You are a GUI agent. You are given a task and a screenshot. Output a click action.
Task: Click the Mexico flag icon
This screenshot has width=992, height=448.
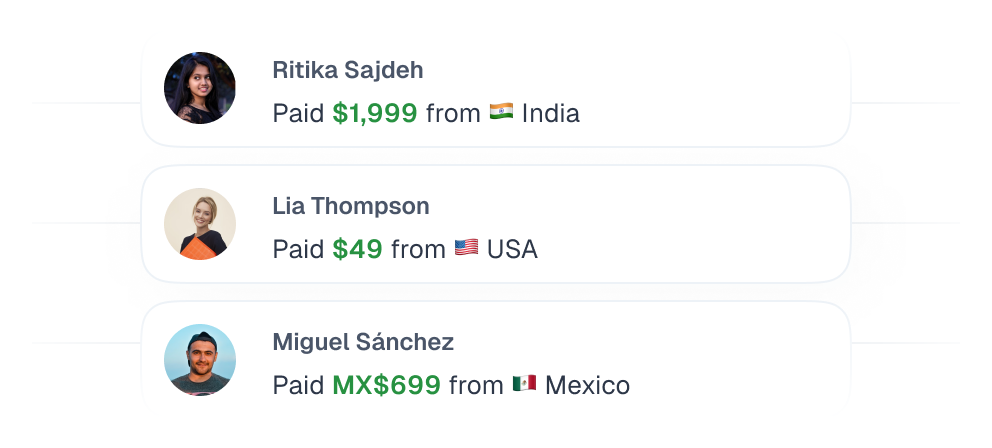(524, 385)
